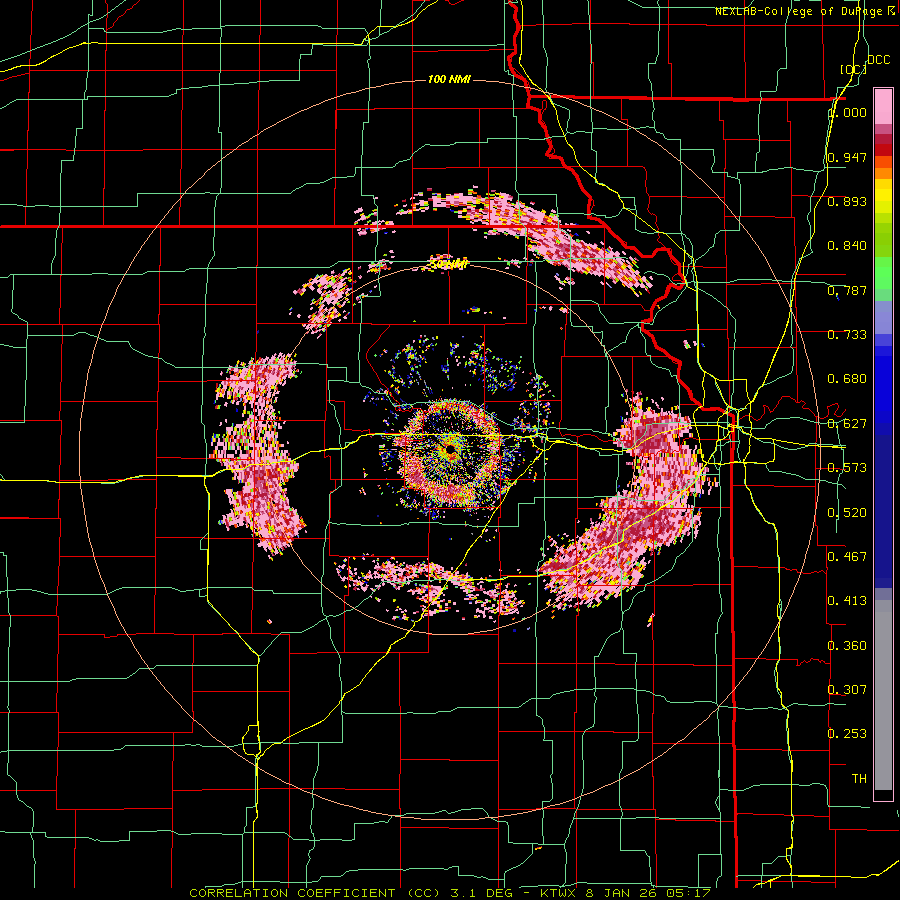900x900 pixels.
Task: Click the 0.360 legend value
Action: tap(847, 646)
